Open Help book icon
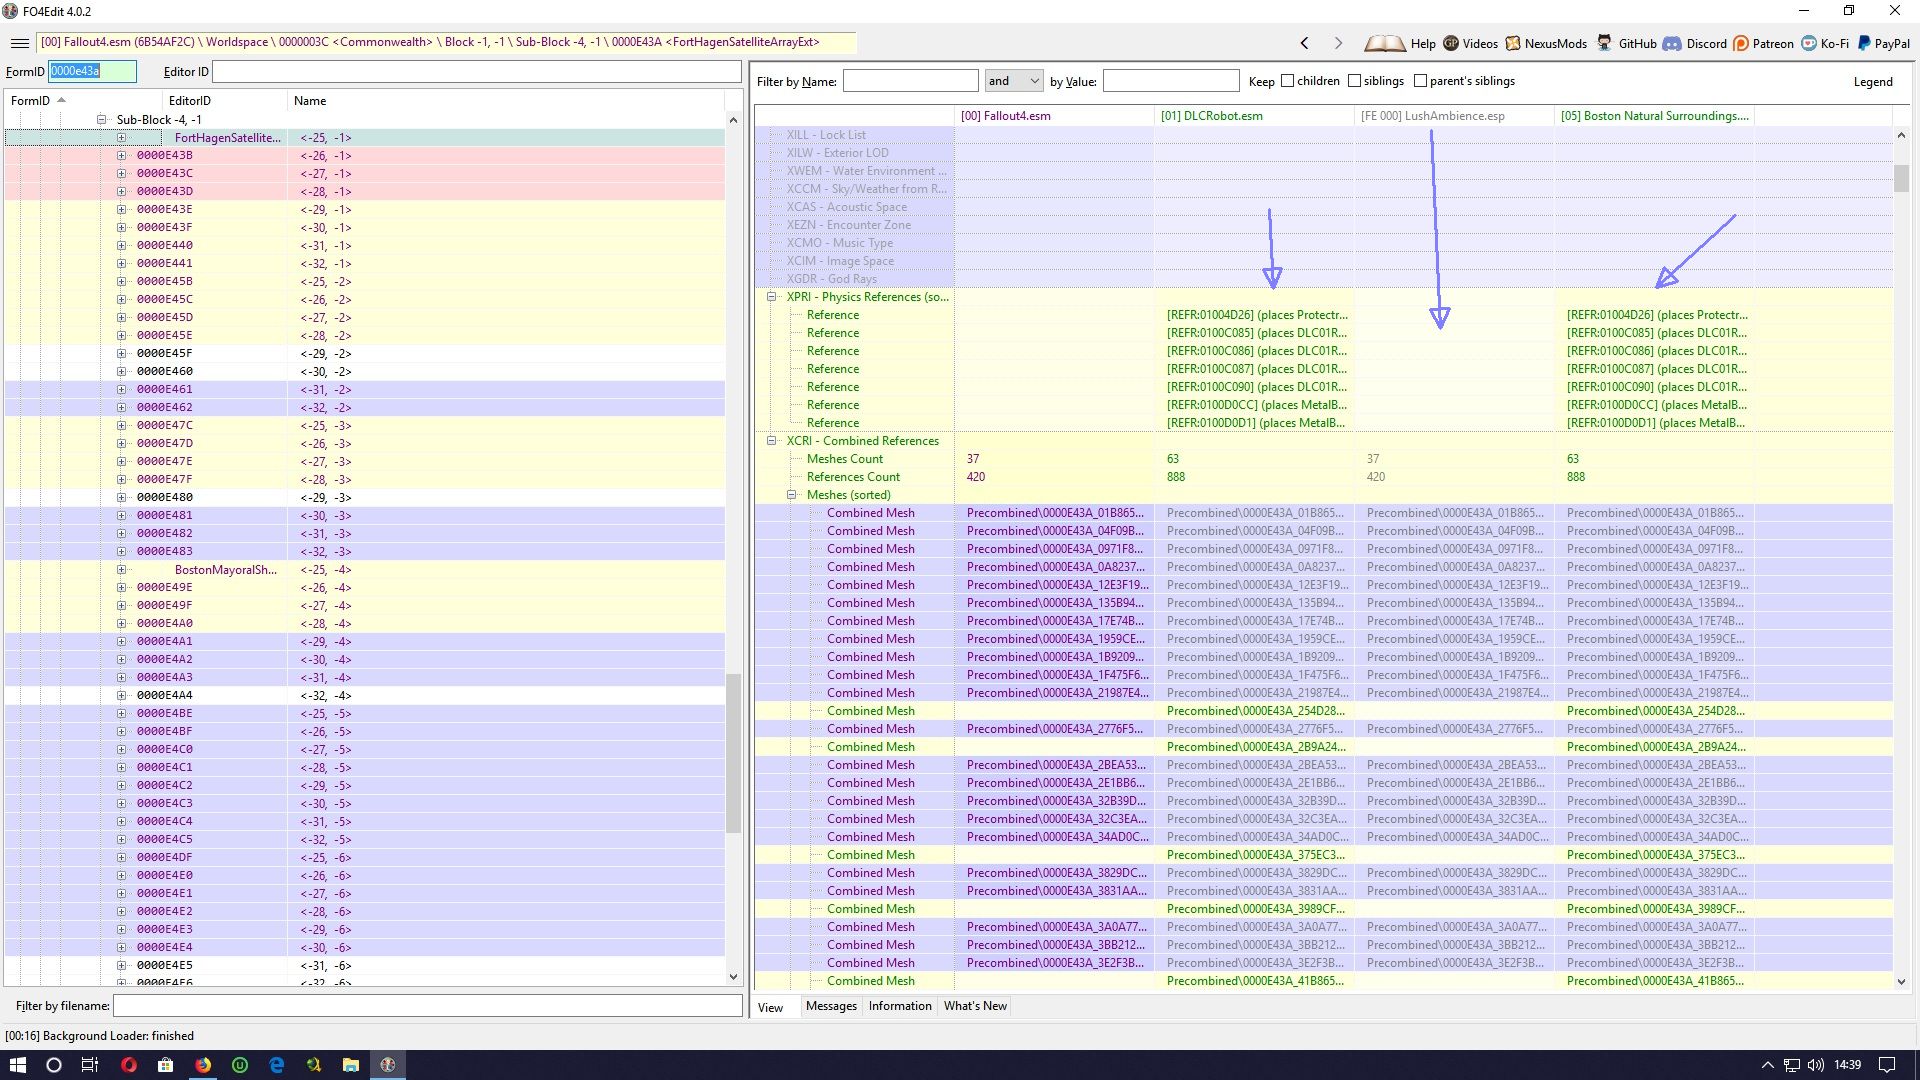 pos(1385,43)
